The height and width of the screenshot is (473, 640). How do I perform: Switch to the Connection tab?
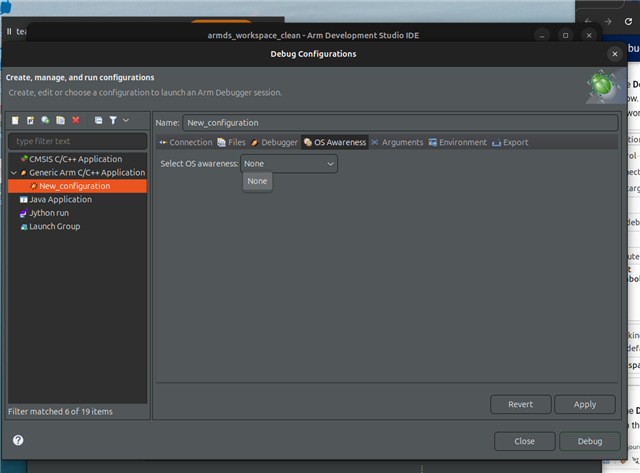pos(185,142)
